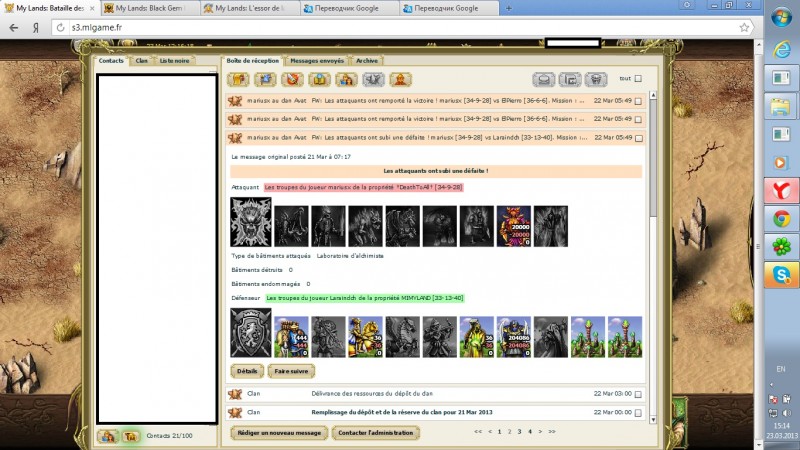This screenshot has height=450, width=800.
Task: Click the defender's lion shield emblem
Action: pyautogui.click(x=250, y=332)
